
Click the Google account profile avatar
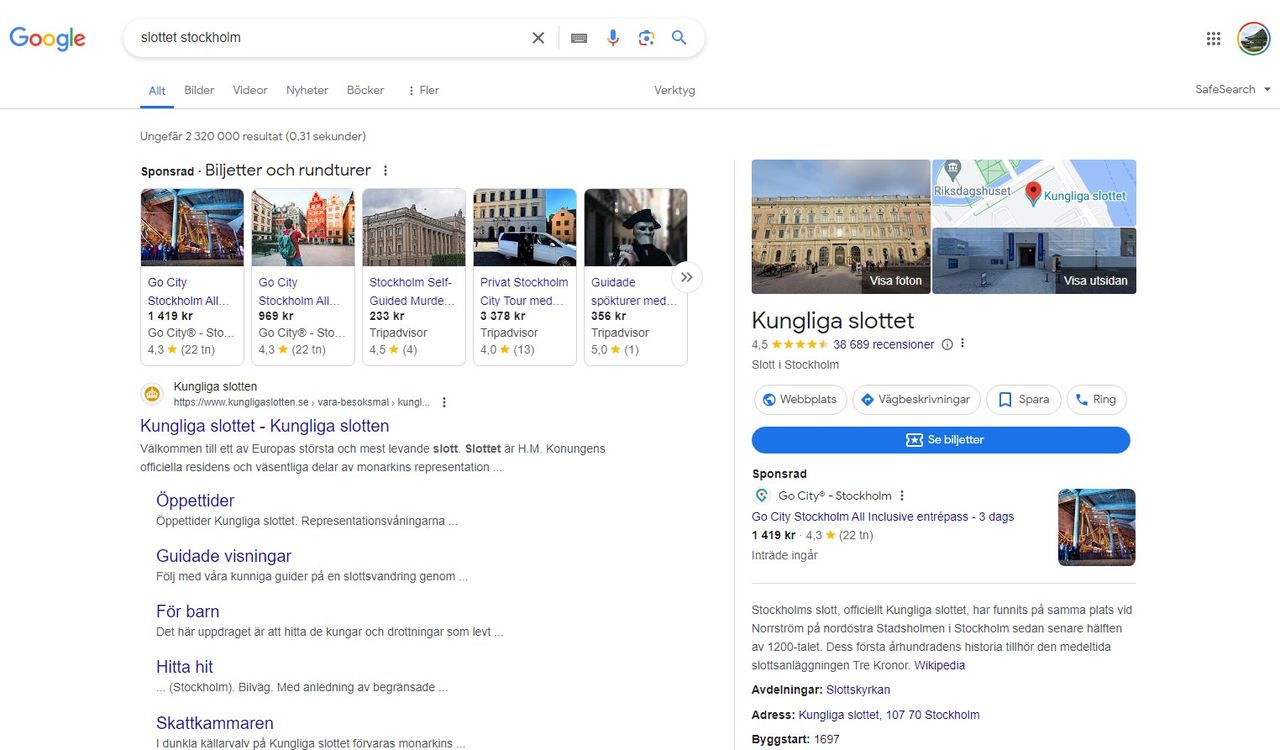tap(1254, 38)
